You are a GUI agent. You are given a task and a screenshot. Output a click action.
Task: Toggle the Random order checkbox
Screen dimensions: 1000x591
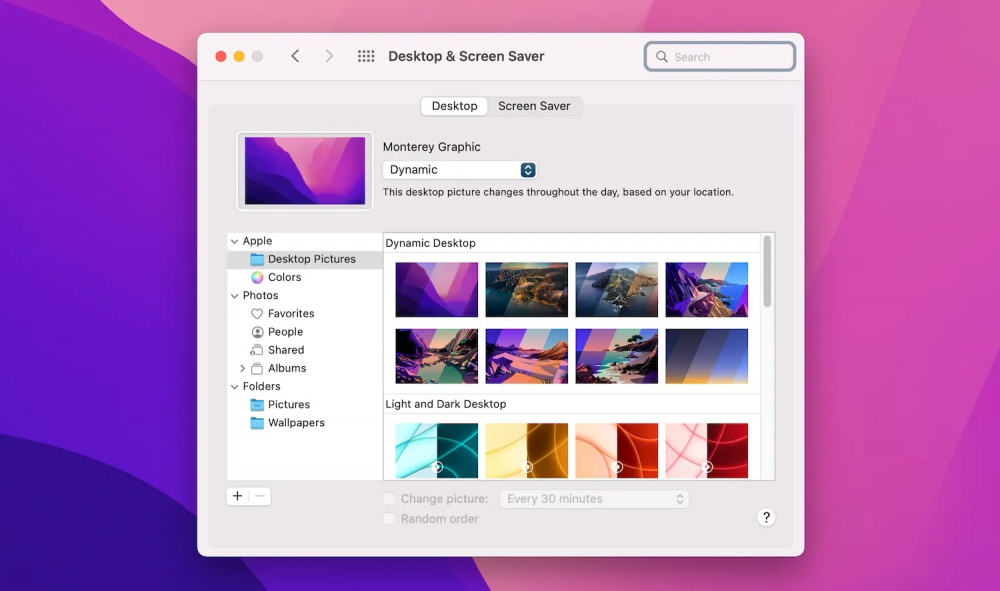[389, 519]
